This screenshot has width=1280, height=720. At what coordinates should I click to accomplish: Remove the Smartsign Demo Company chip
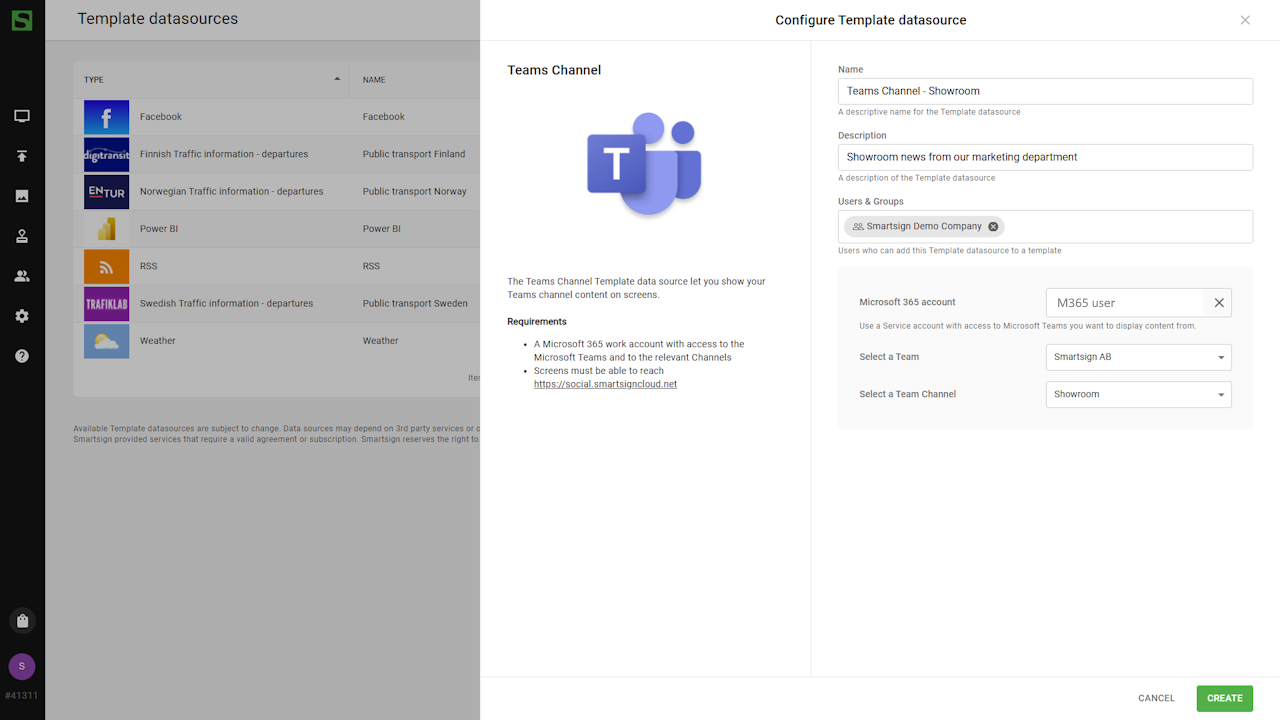point(993,227)
